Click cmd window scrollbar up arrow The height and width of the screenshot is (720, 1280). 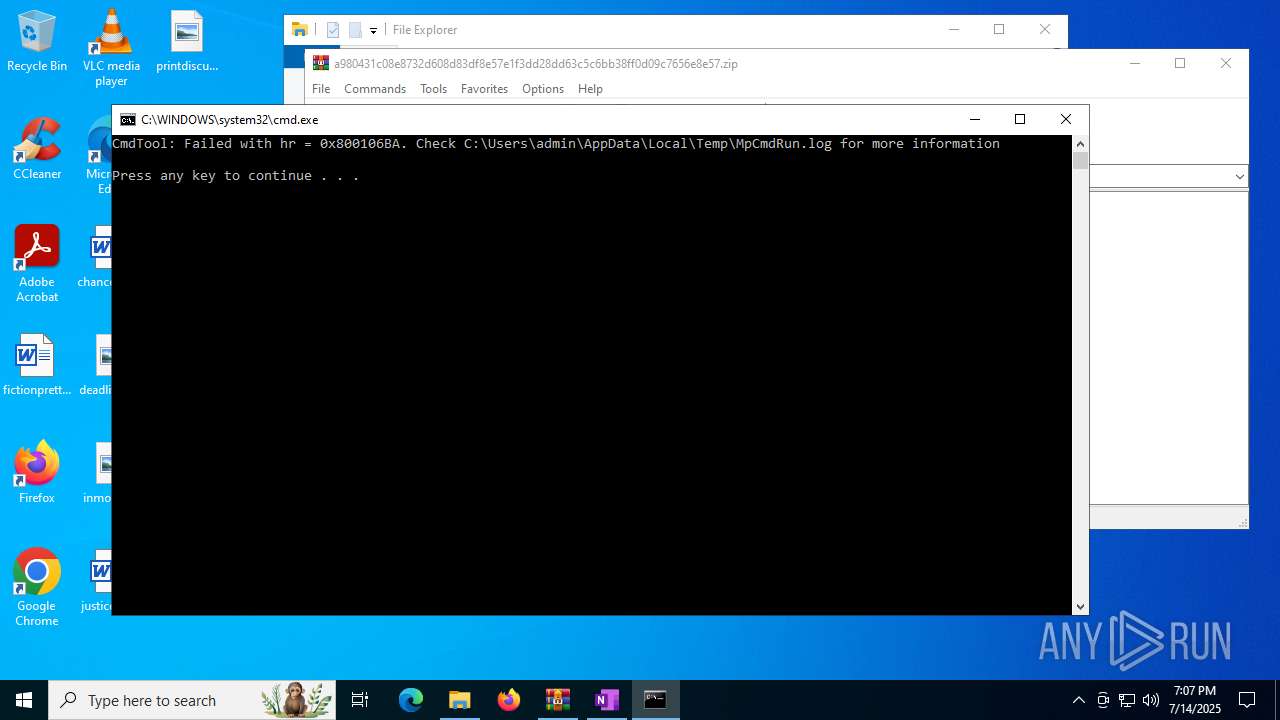coord(1080,144)
